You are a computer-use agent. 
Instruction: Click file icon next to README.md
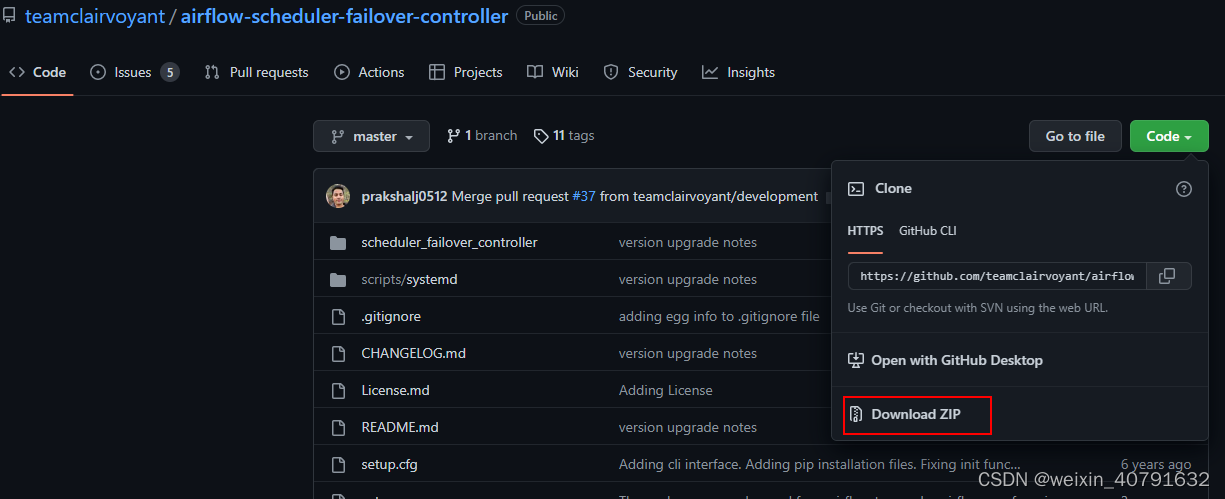[x=338, y=427]
